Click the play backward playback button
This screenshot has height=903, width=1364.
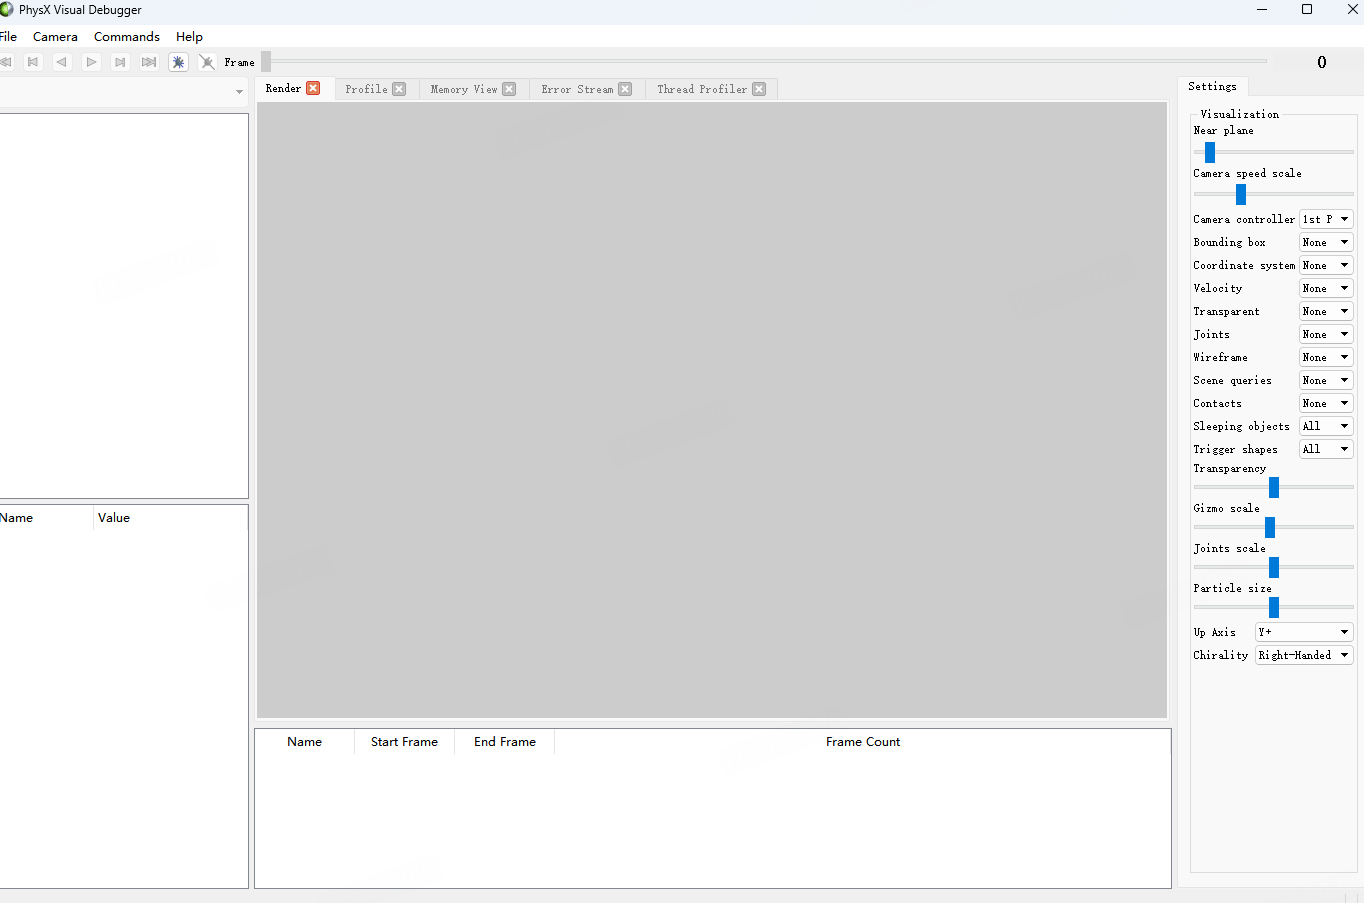tap(62, 62)
